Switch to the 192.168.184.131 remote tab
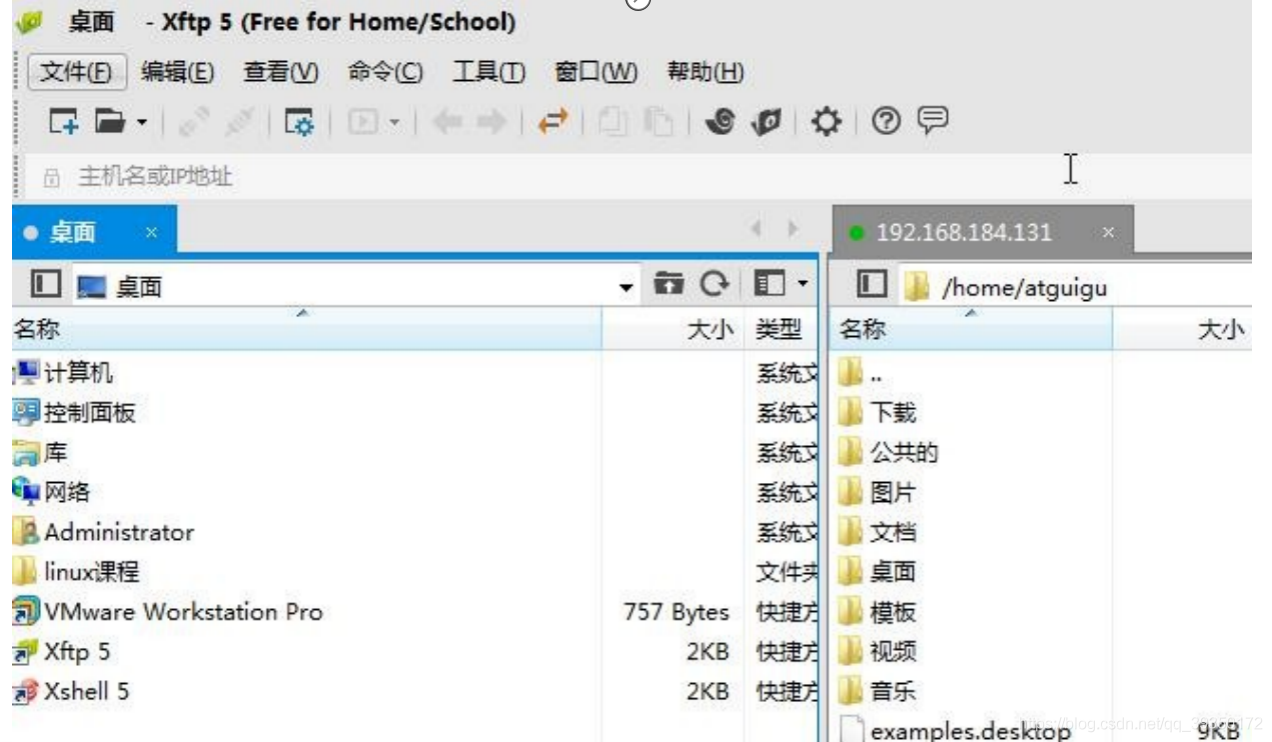Viewport: 1272px width, 742px height. (x=983, y=232)
